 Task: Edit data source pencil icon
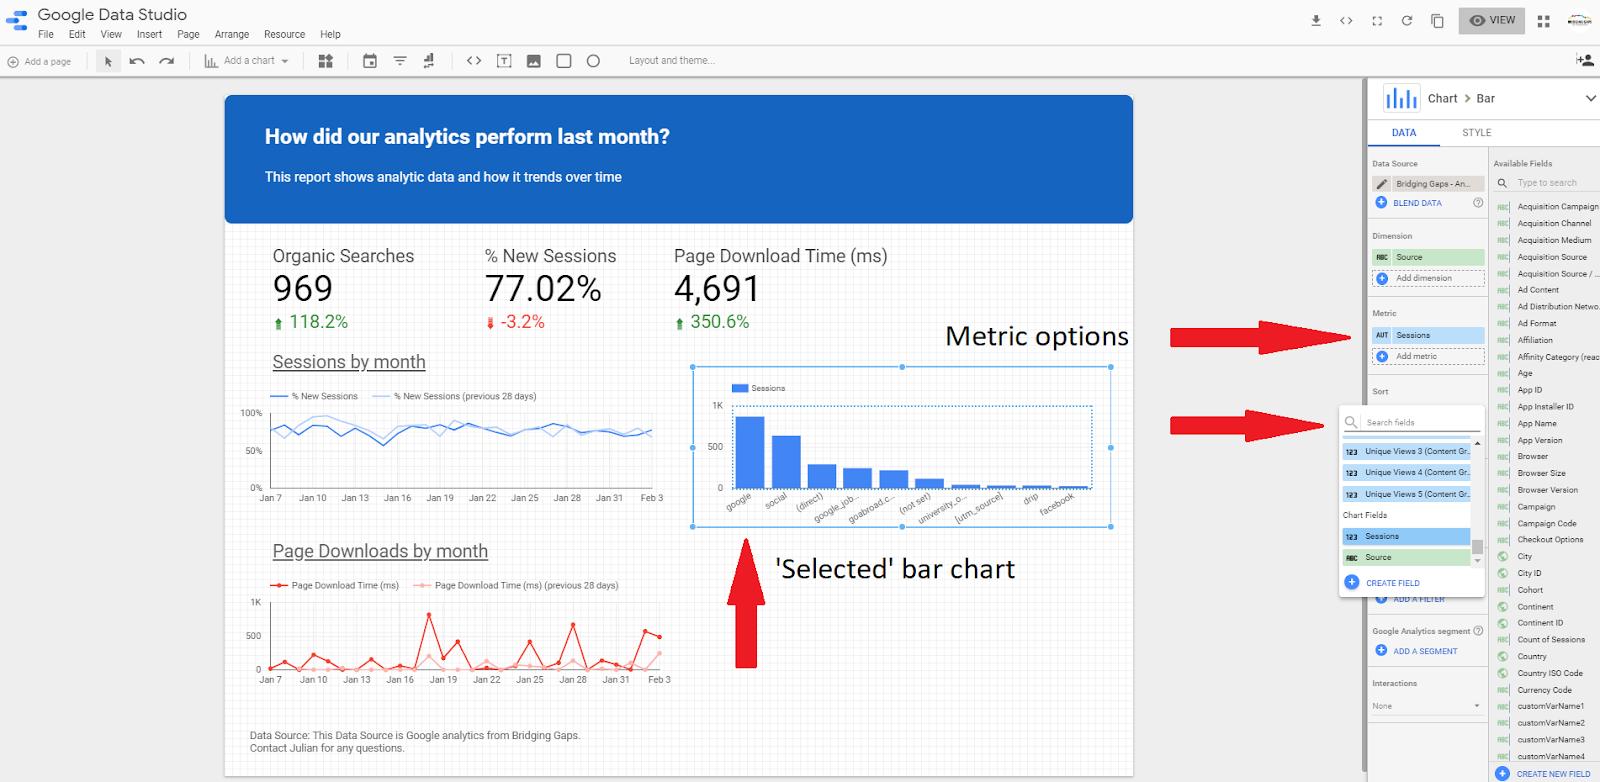1382,184
